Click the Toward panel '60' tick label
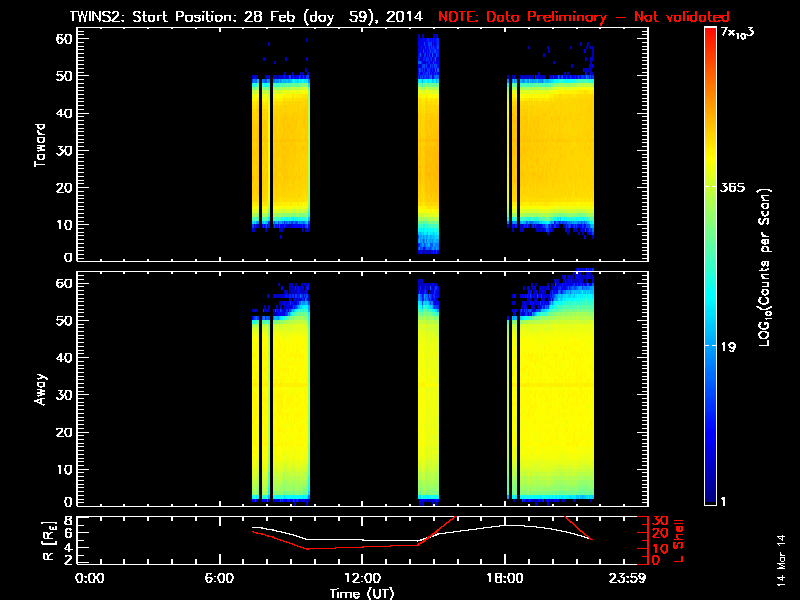The image size is (800, 600). [64, 38]
